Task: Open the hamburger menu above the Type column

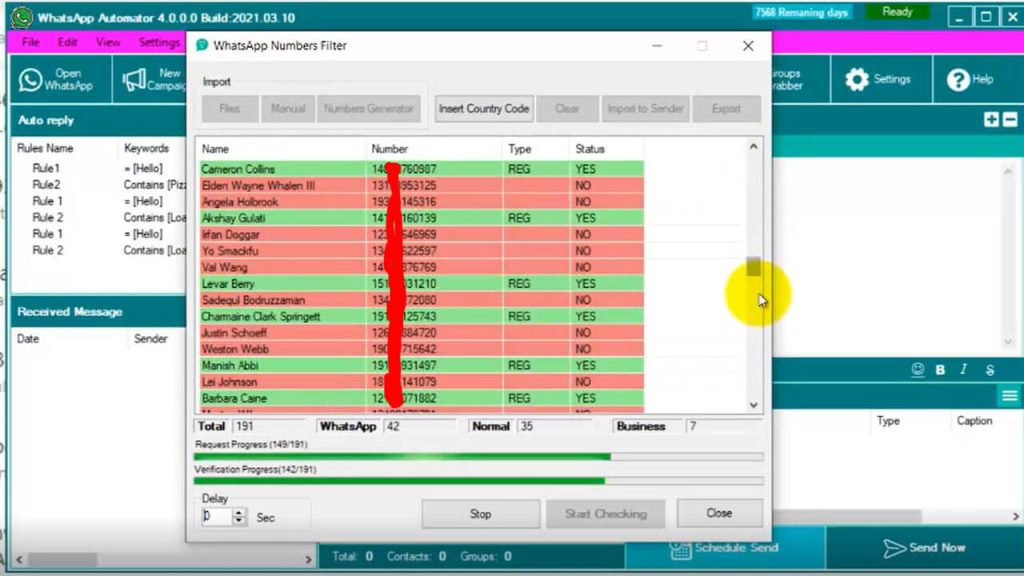Action: 1009,396
